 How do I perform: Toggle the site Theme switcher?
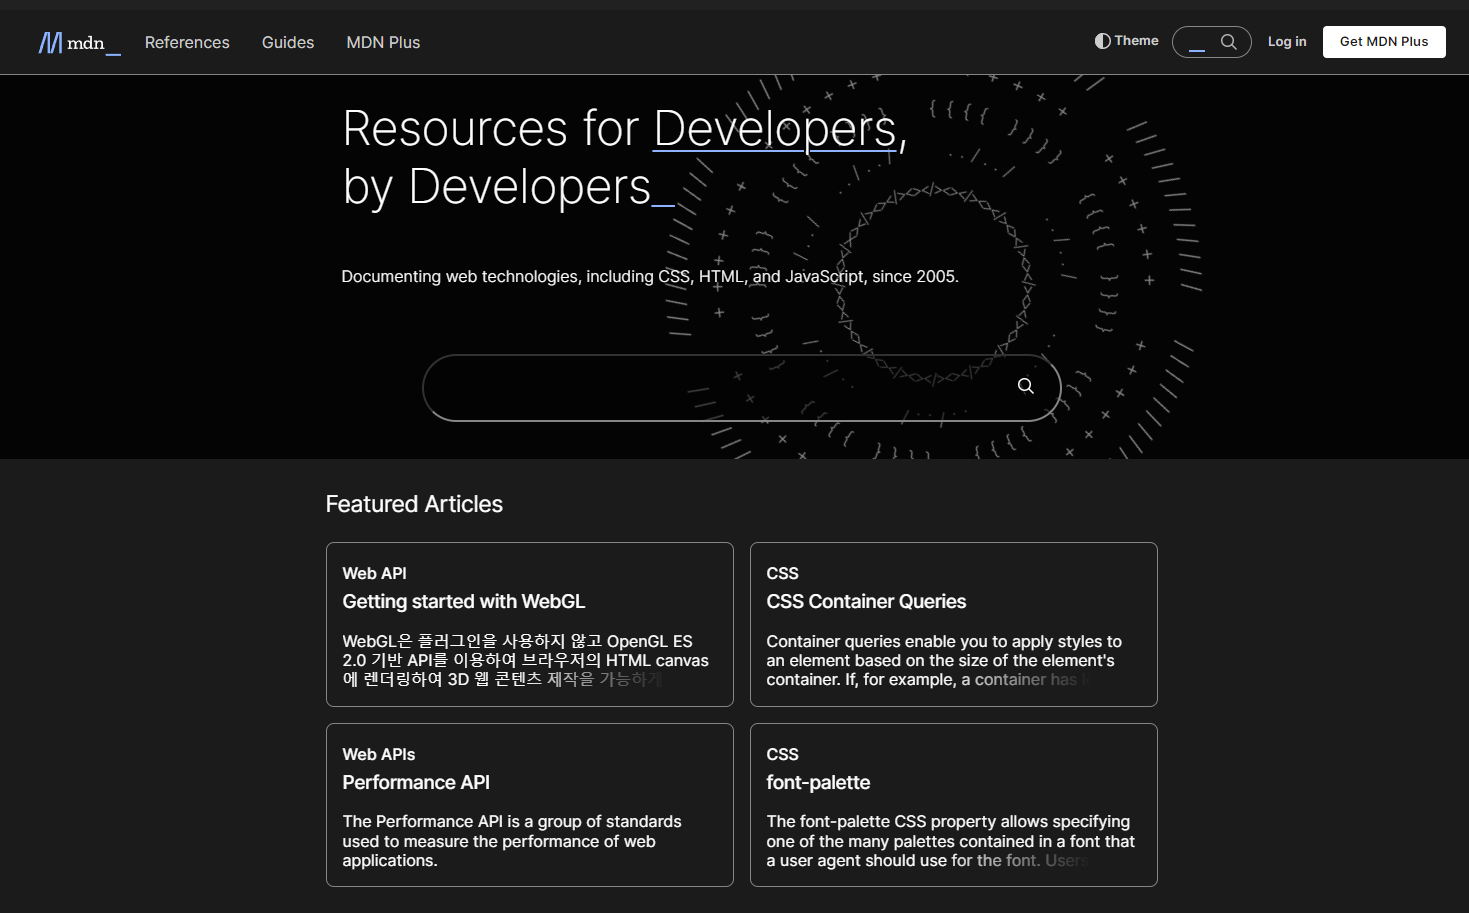1126,40
